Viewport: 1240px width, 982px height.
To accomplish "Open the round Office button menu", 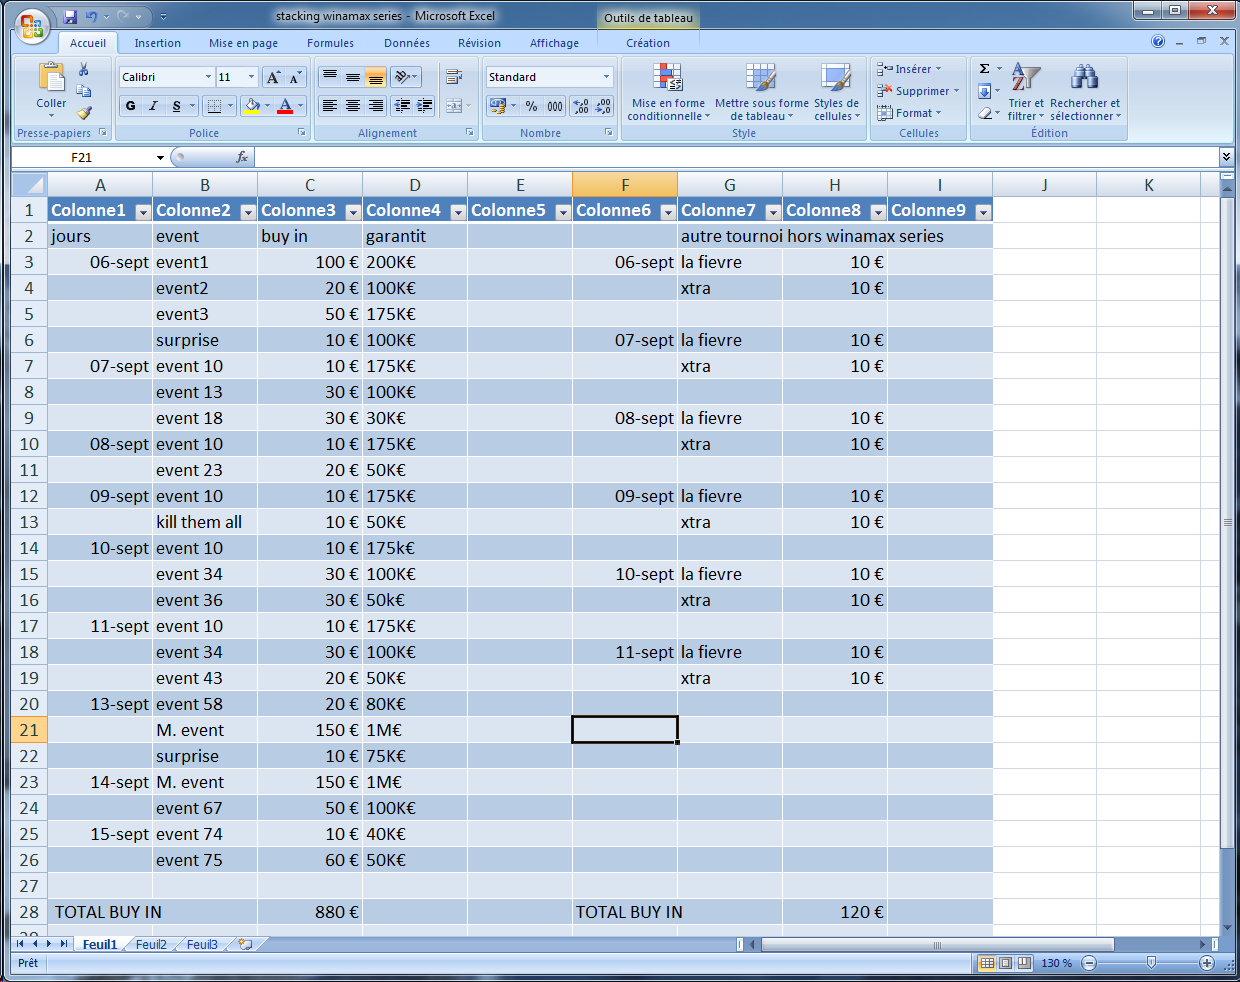I will pos(31,24).
